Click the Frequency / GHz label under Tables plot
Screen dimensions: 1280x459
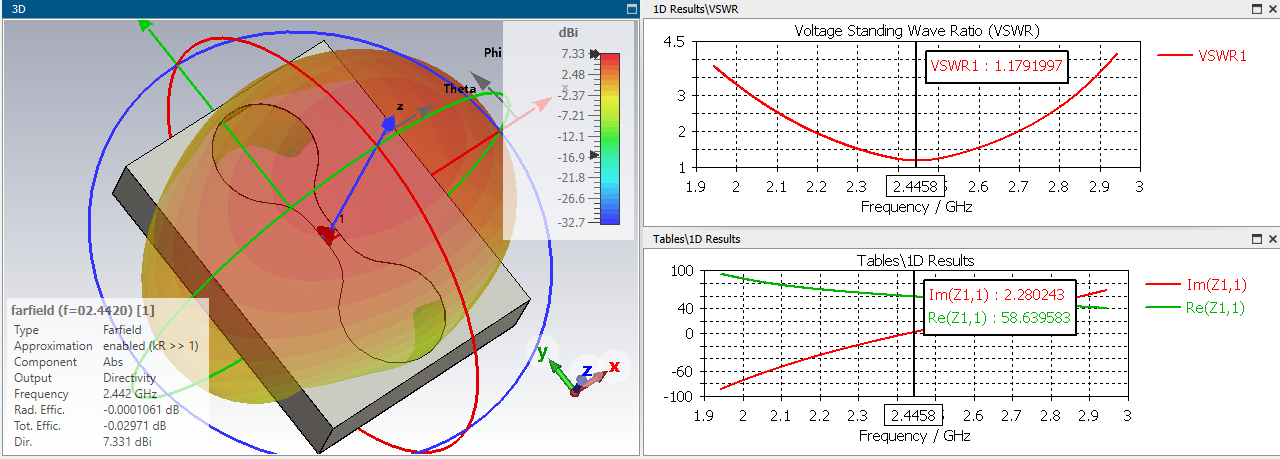click(915, 436)
